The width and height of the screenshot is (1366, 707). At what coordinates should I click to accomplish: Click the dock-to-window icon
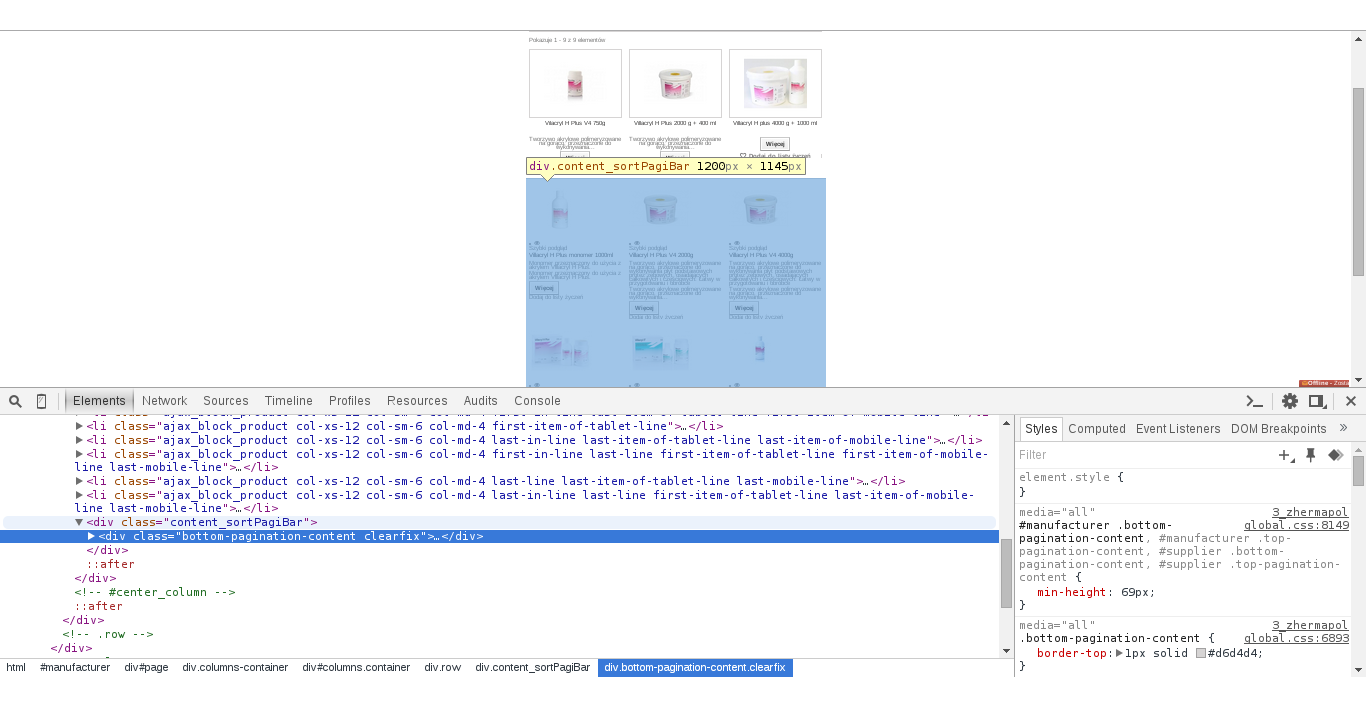click(x=1318, y=401)
